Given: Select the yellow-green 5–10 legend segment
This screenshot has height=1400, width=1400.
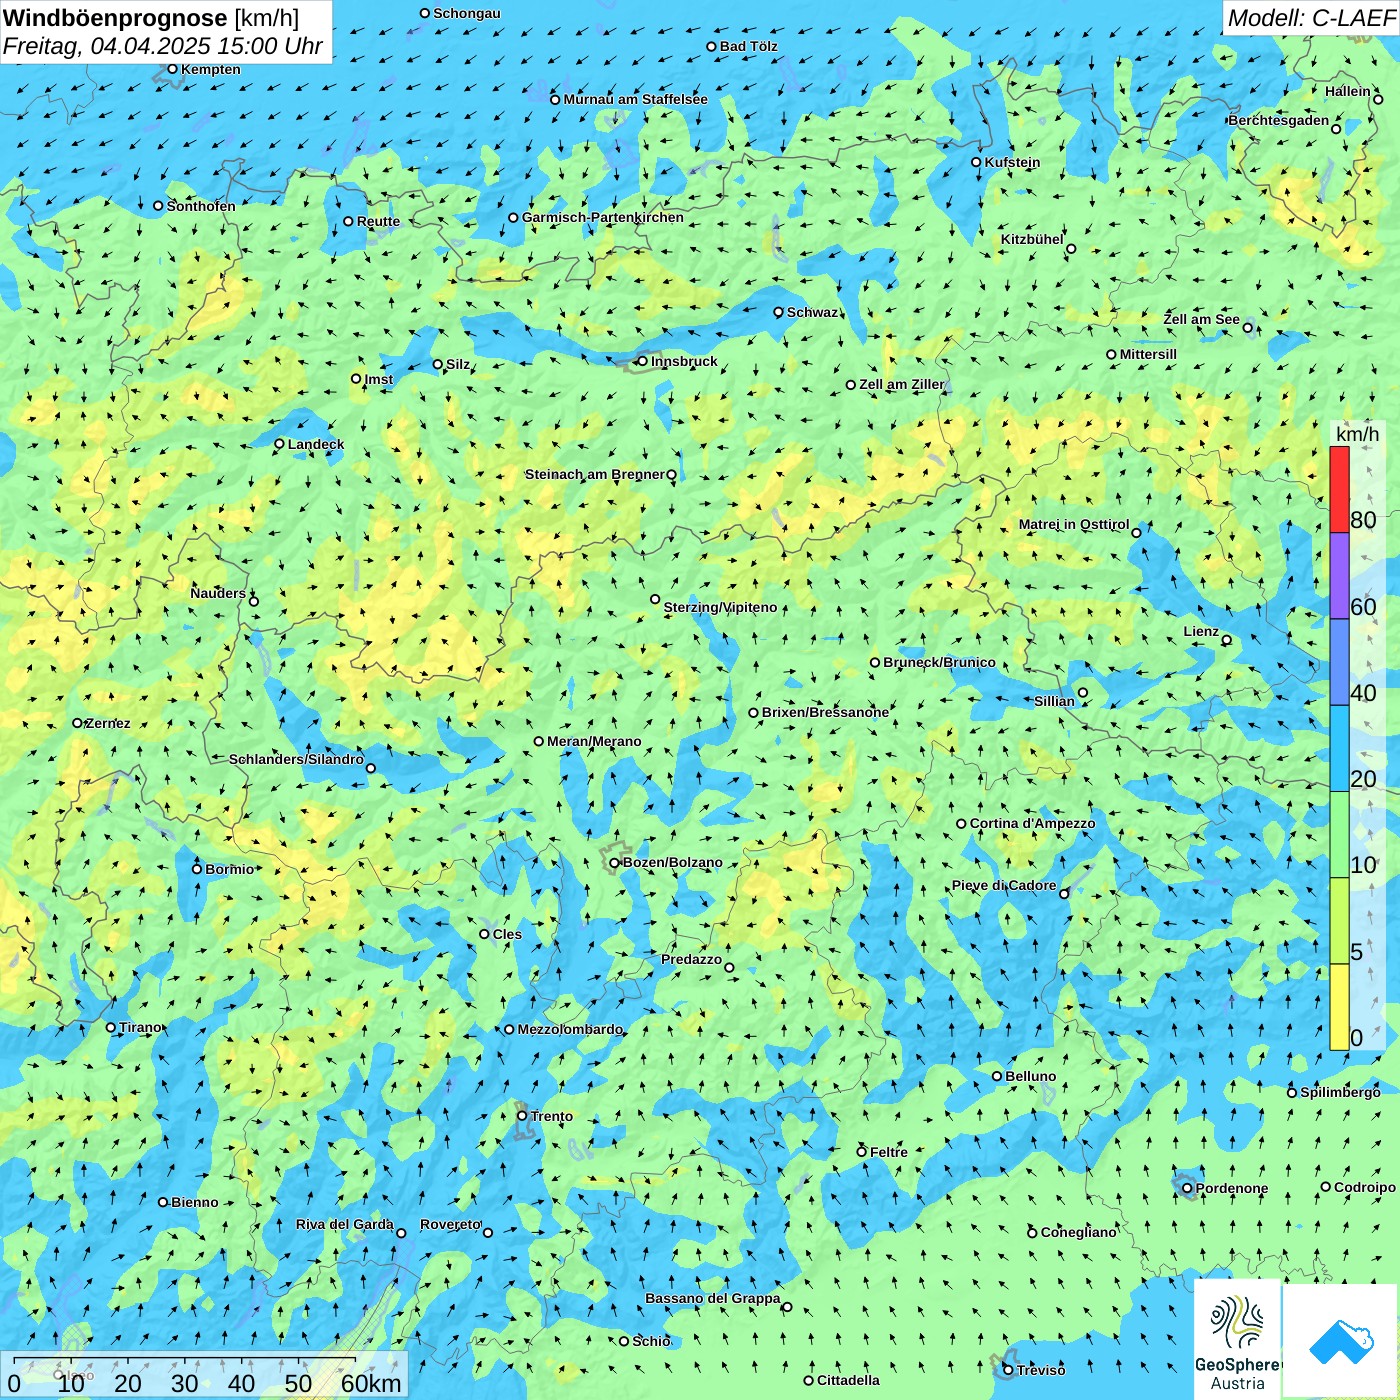Looking at the screenshot, I should [1339, 921].
